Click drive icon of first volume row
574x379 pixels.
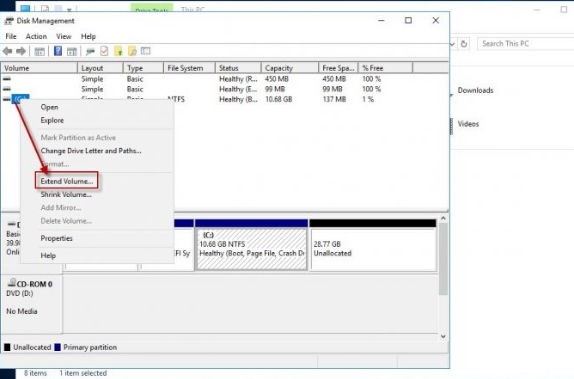coord(7,79)
